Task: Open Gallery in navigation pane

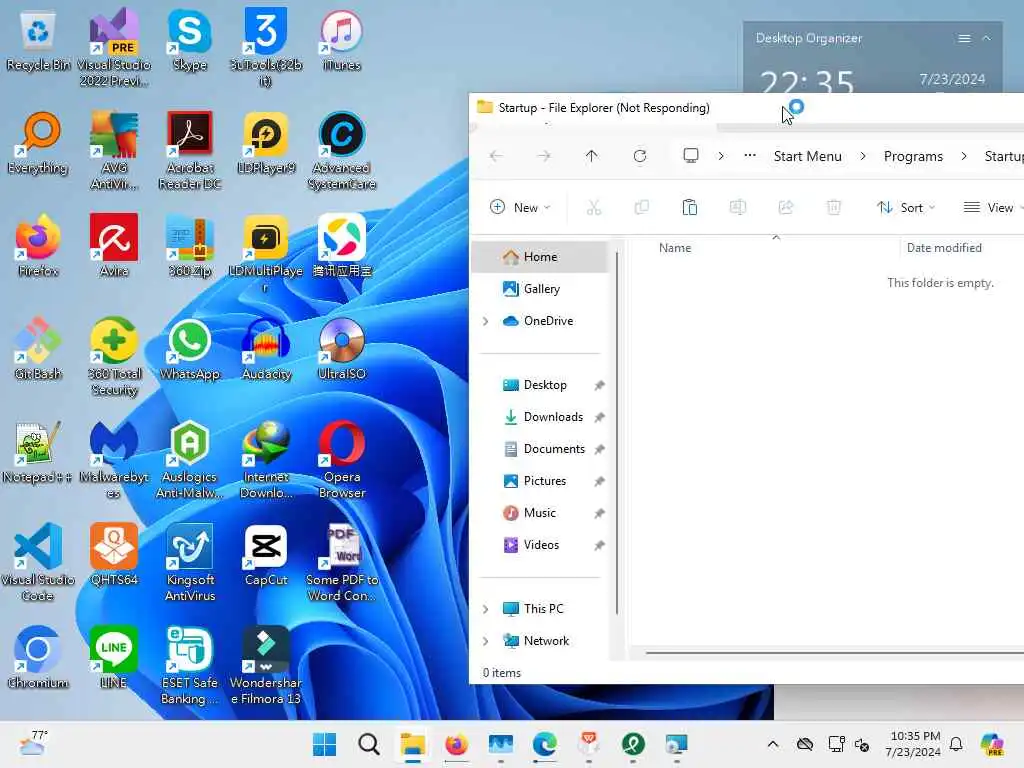Action: coord(539,289)
